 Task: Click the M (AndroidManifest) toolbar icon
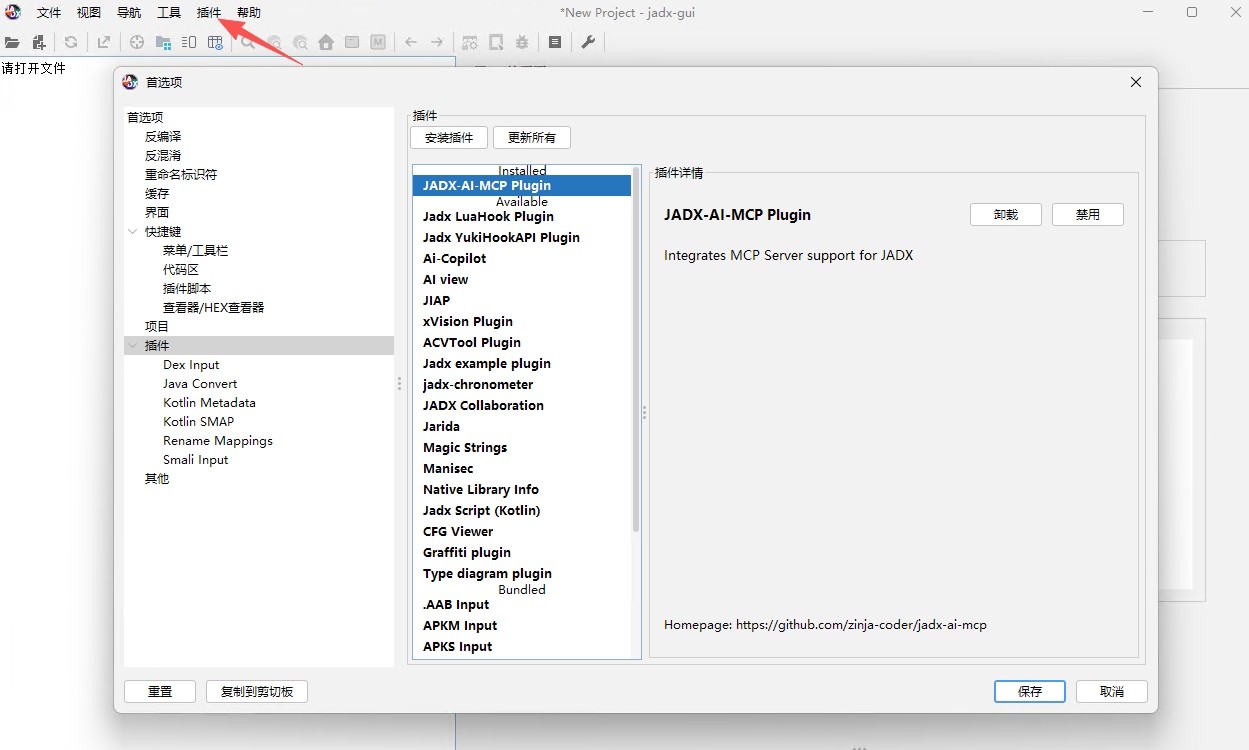(x=378, y=42)
